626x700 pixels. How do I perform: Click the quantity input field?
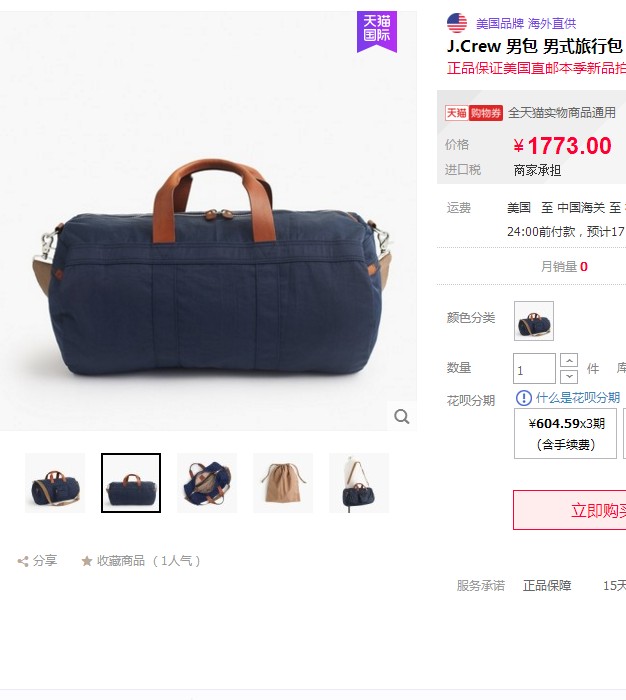pos(534,369)
